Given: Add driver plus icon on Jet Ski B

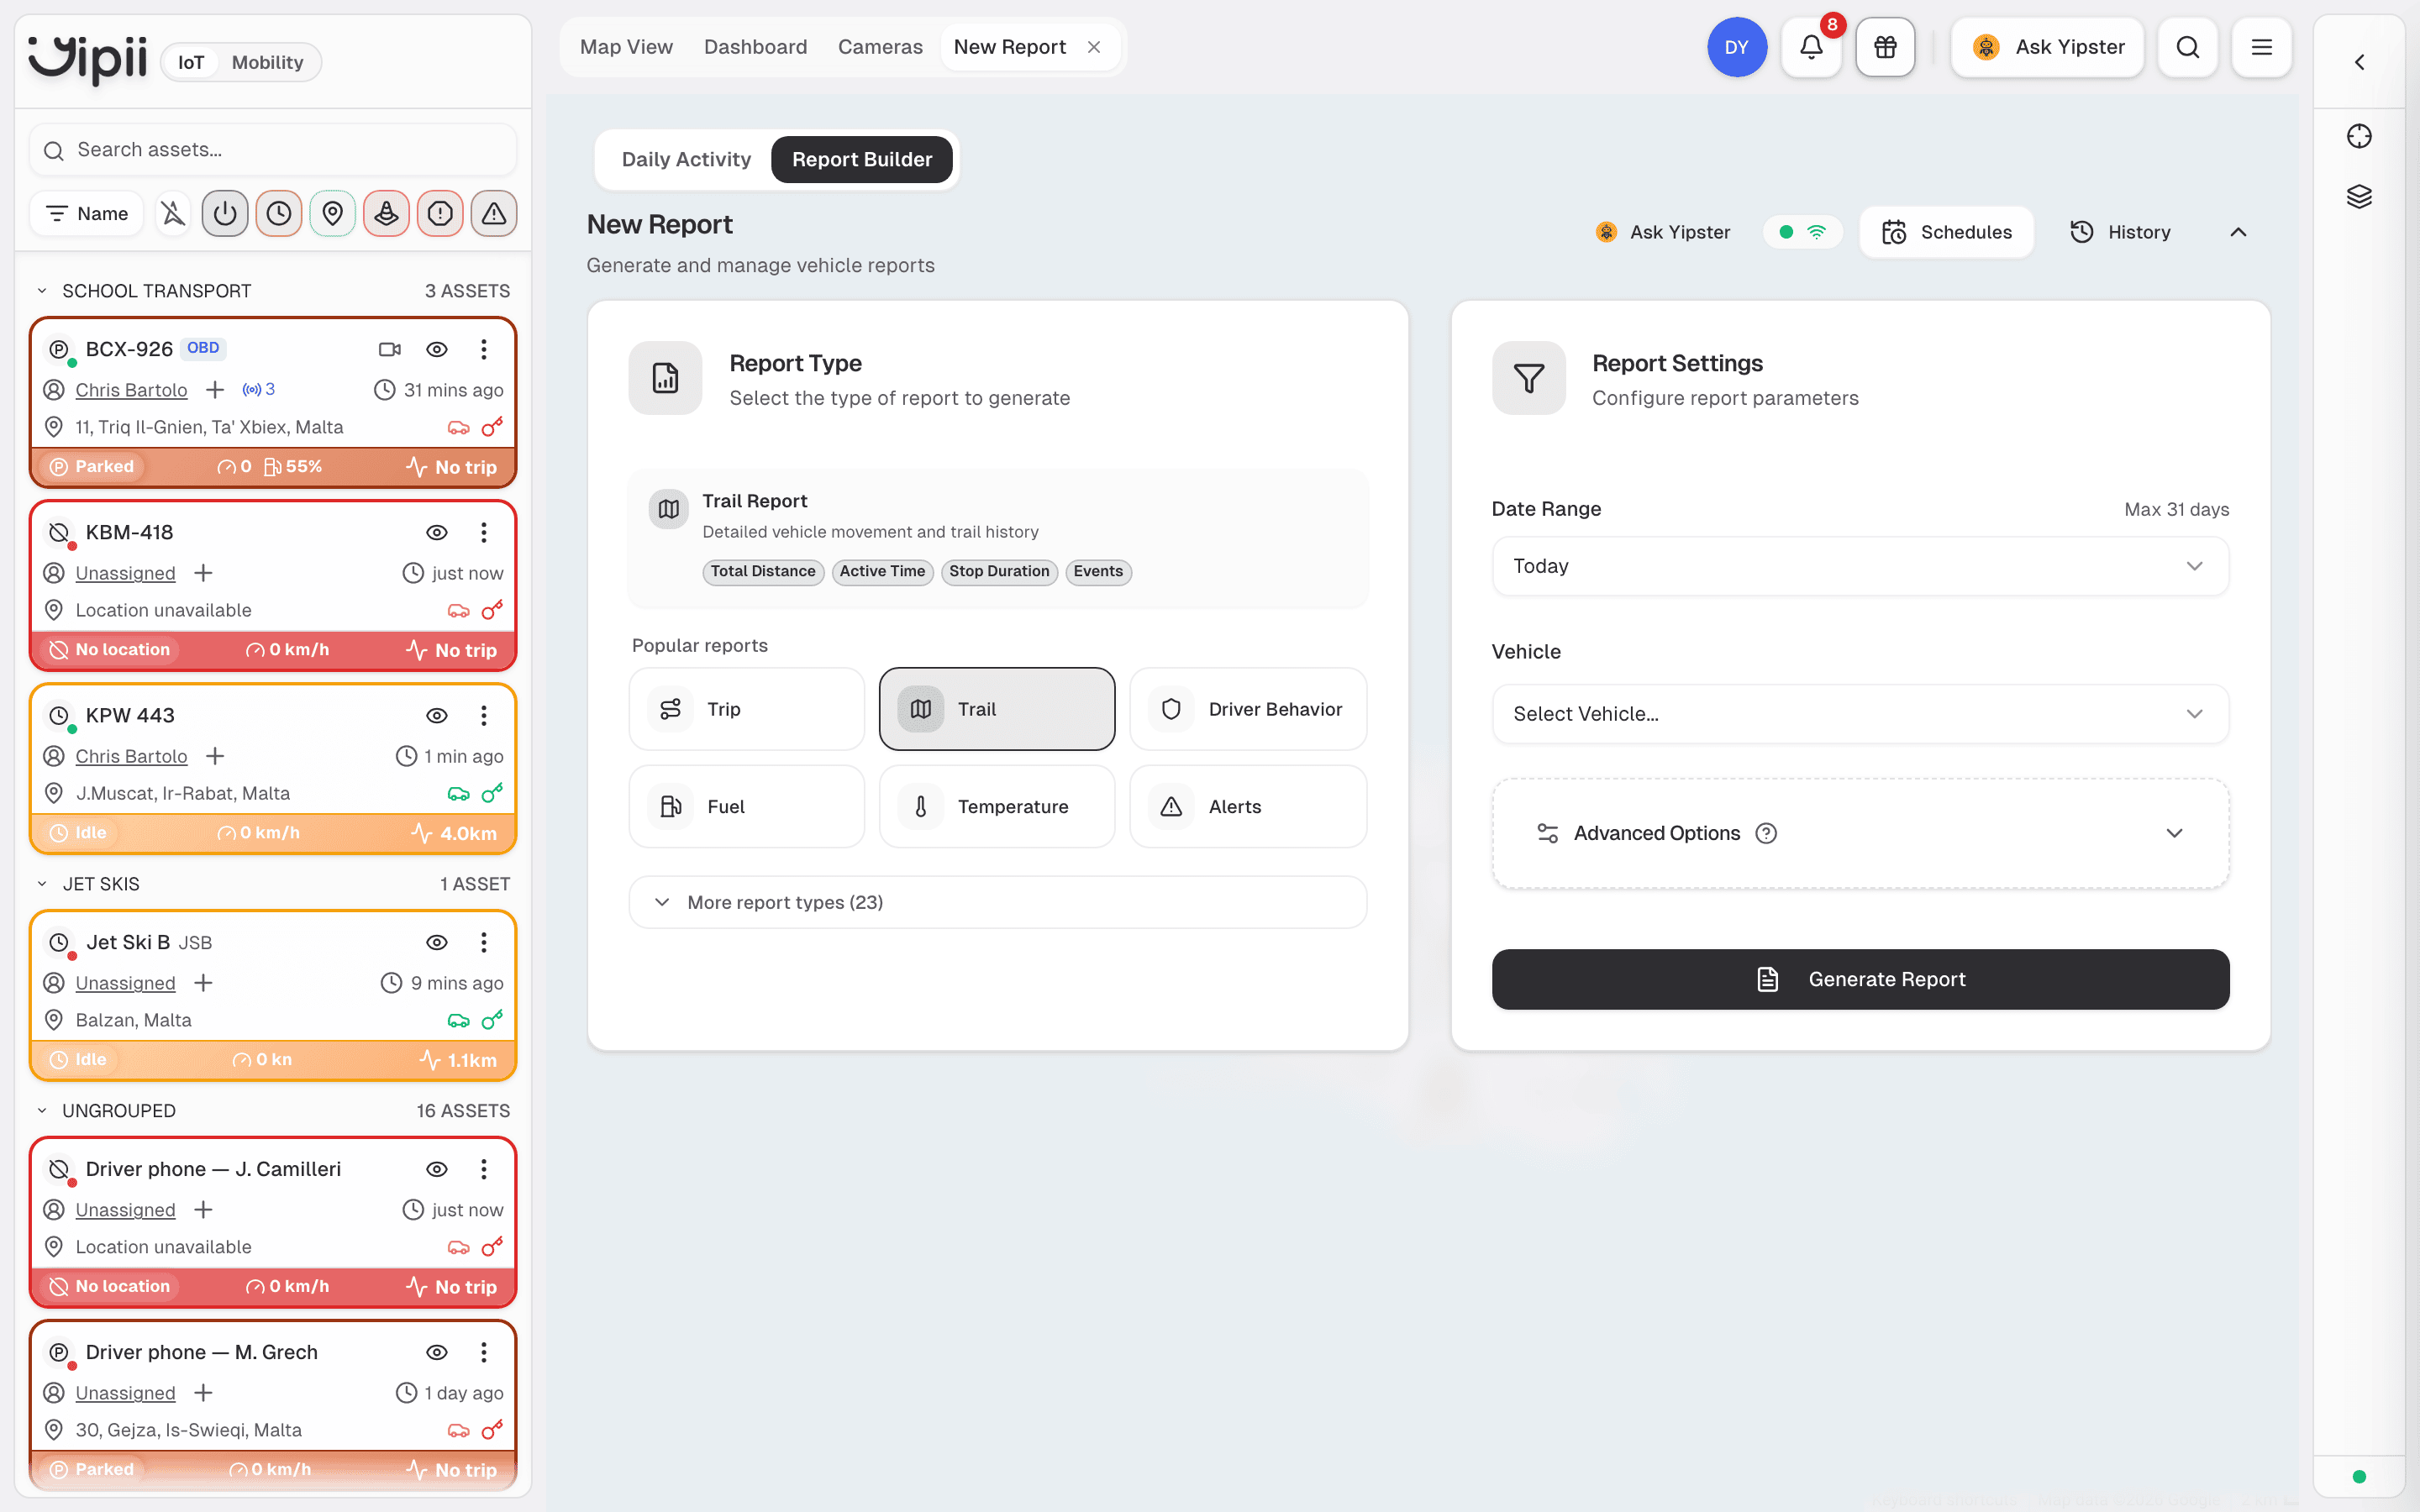Looking at the screenshot, I should click(x=203, y=983).
